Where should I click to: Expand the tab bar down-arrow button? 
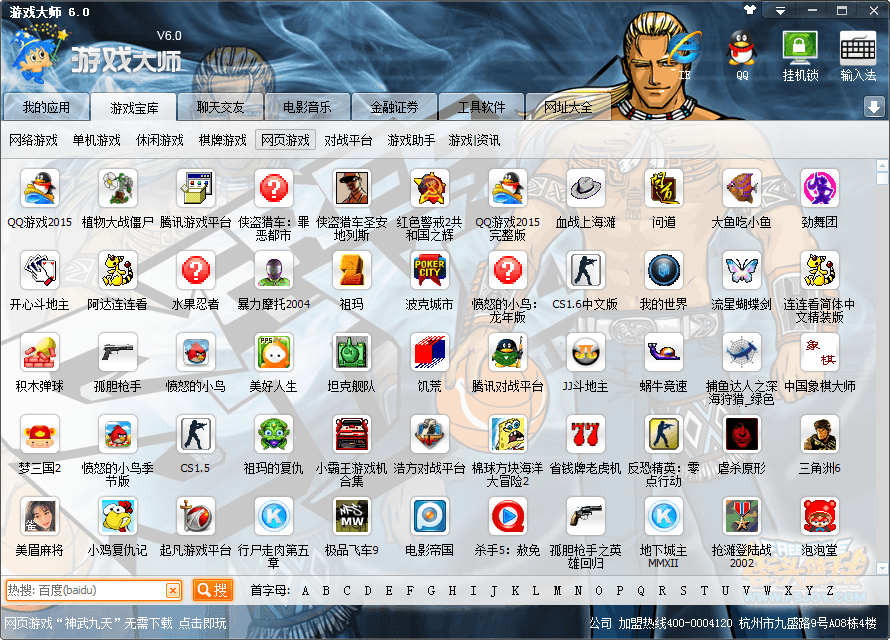[874, 106]
